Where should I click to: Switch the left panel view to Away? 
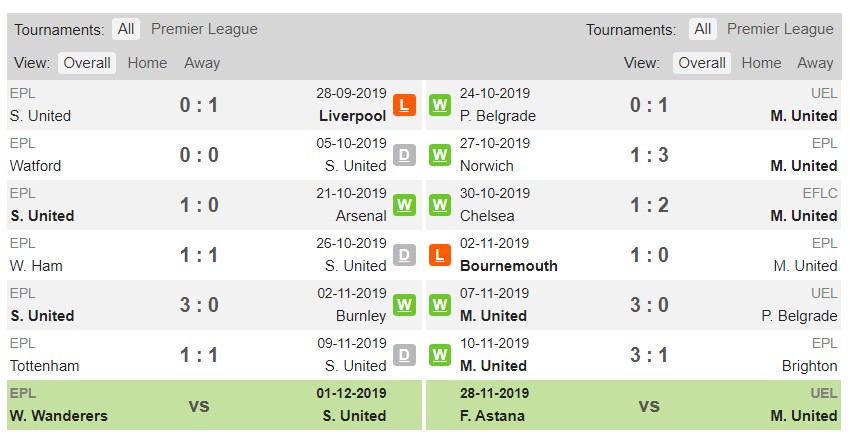(202, 63)
